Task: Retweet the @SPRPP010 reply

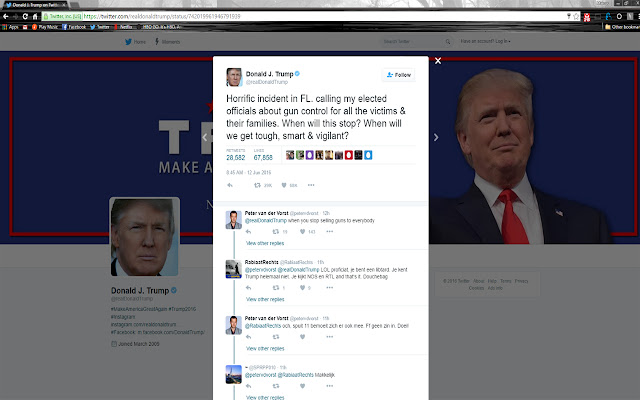Action: pos(276,386)
